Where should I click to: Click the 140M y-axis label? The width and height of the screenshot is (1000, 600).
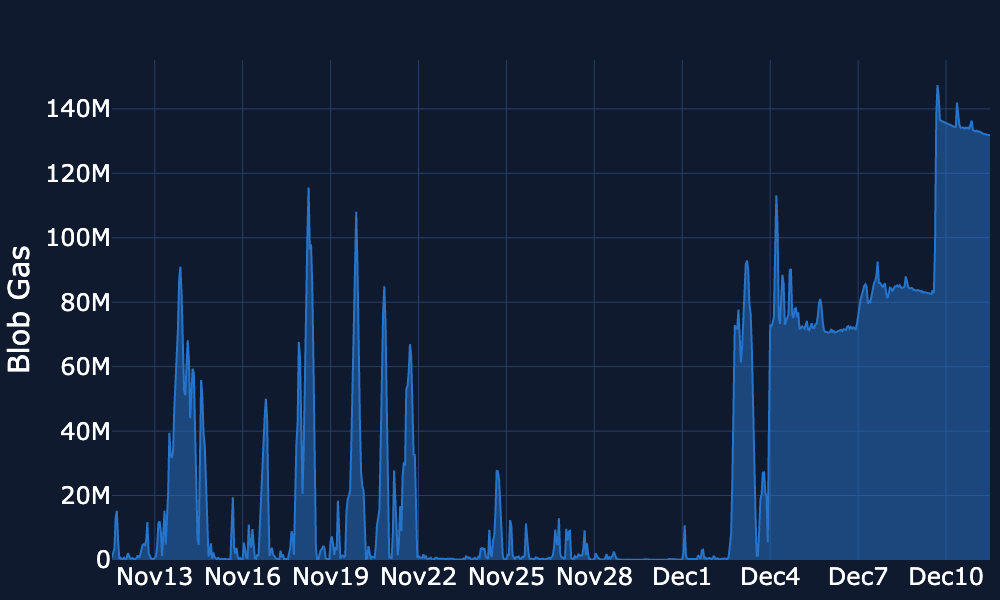78,109
